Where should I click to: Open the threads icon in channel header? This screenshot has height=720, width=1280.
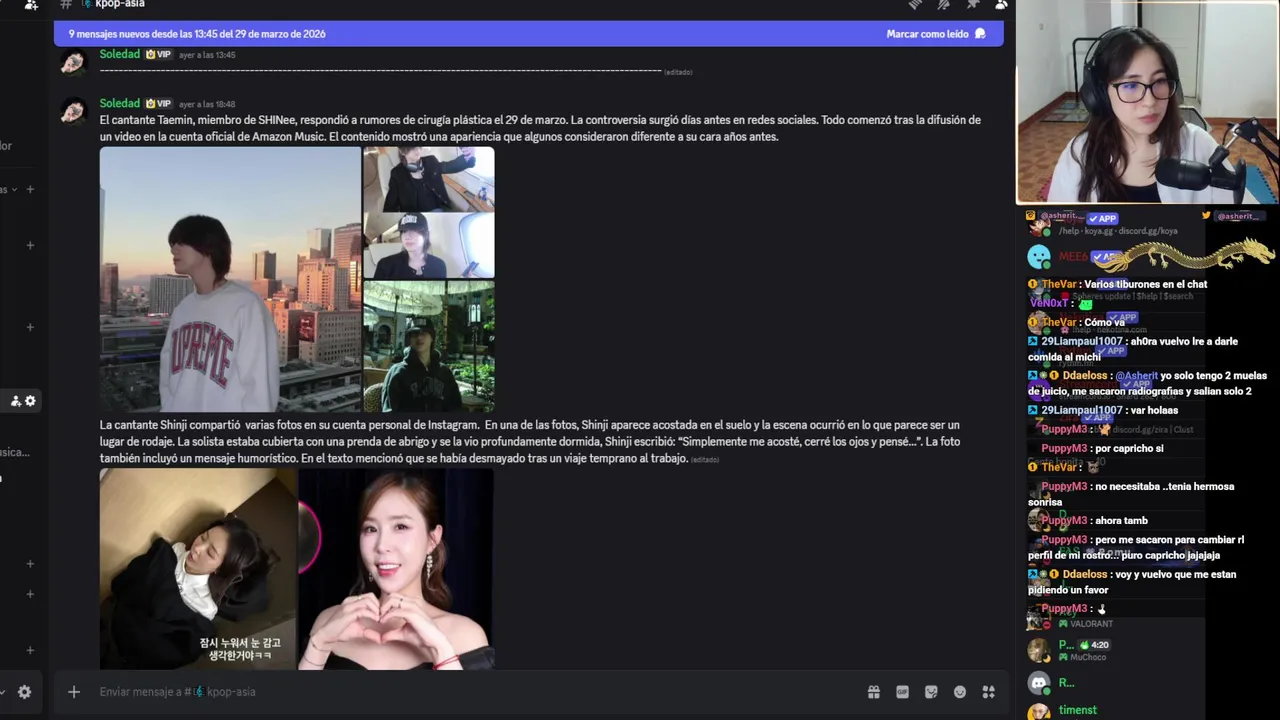point(914,4)
